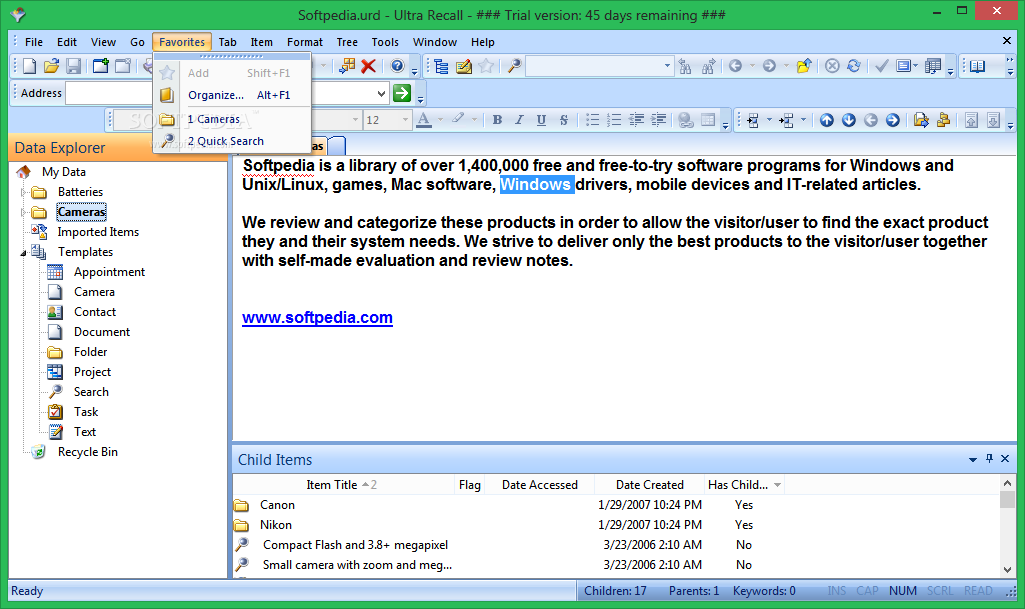Toggle Italic formatting
Viewport: 1025px width, 609px height.
[x=519, y=120]
